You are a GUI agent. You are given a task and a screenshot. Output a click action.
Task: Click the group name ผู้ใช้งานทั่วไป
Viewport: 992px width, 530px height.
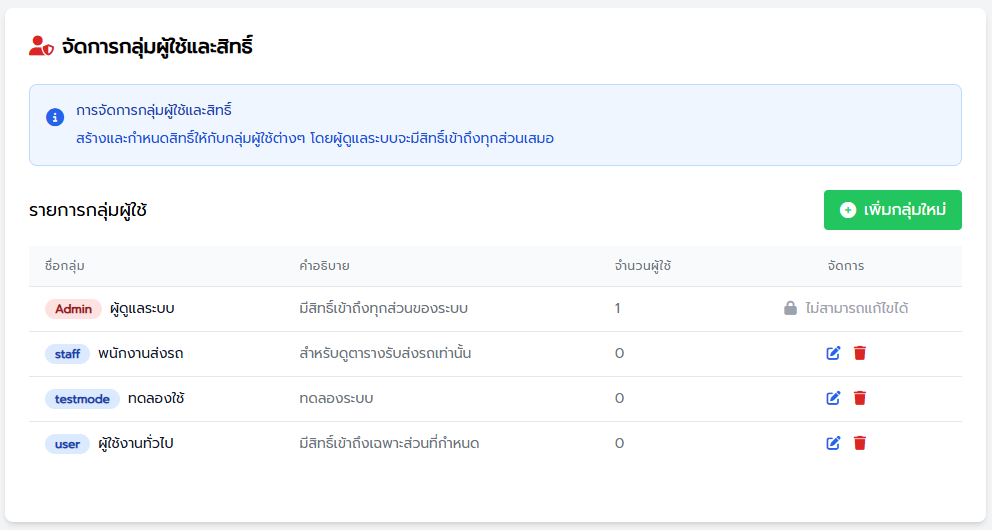[x=135, y=443]
